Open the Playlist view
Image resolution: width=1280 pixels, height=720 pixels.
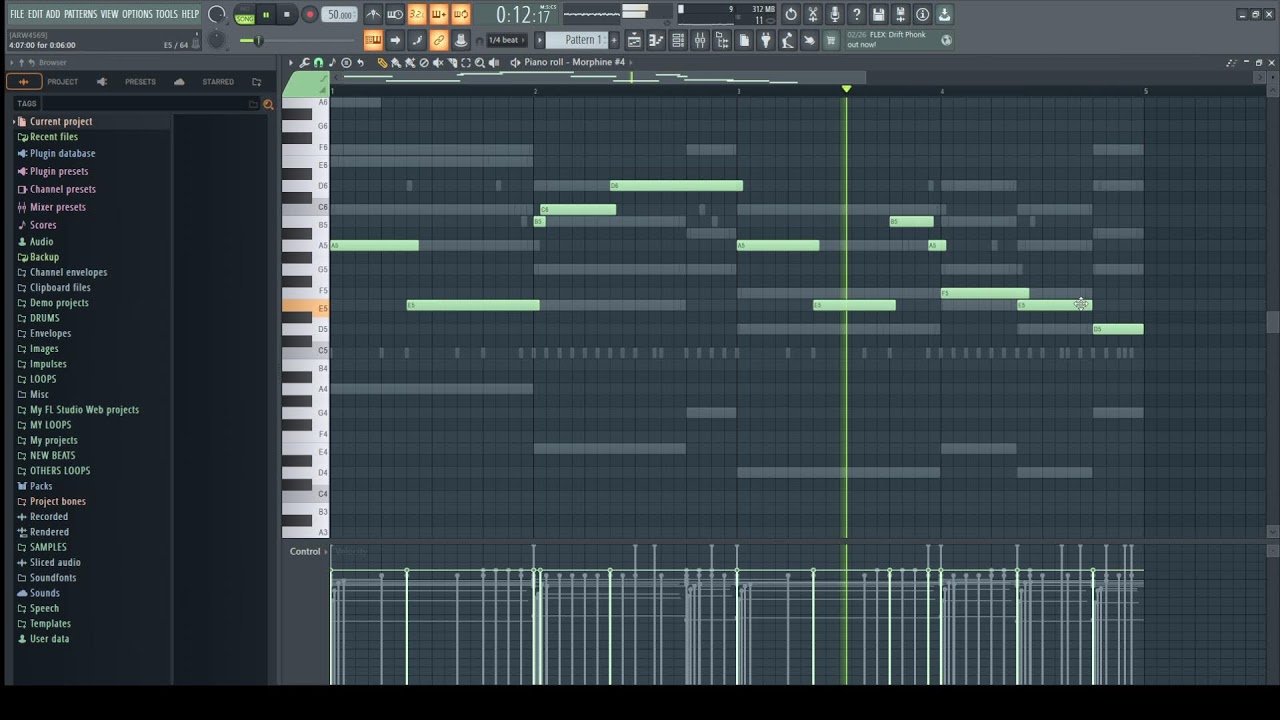coord(634,40)
